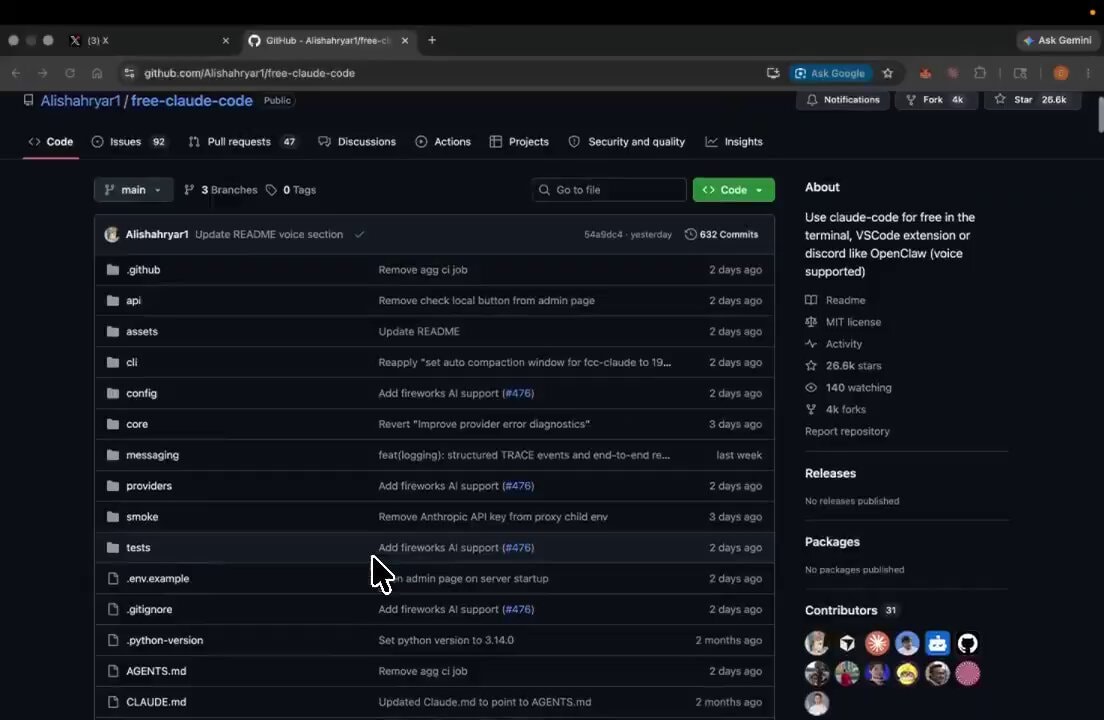Click the profile avatar in toolbar

point(1060,73)
